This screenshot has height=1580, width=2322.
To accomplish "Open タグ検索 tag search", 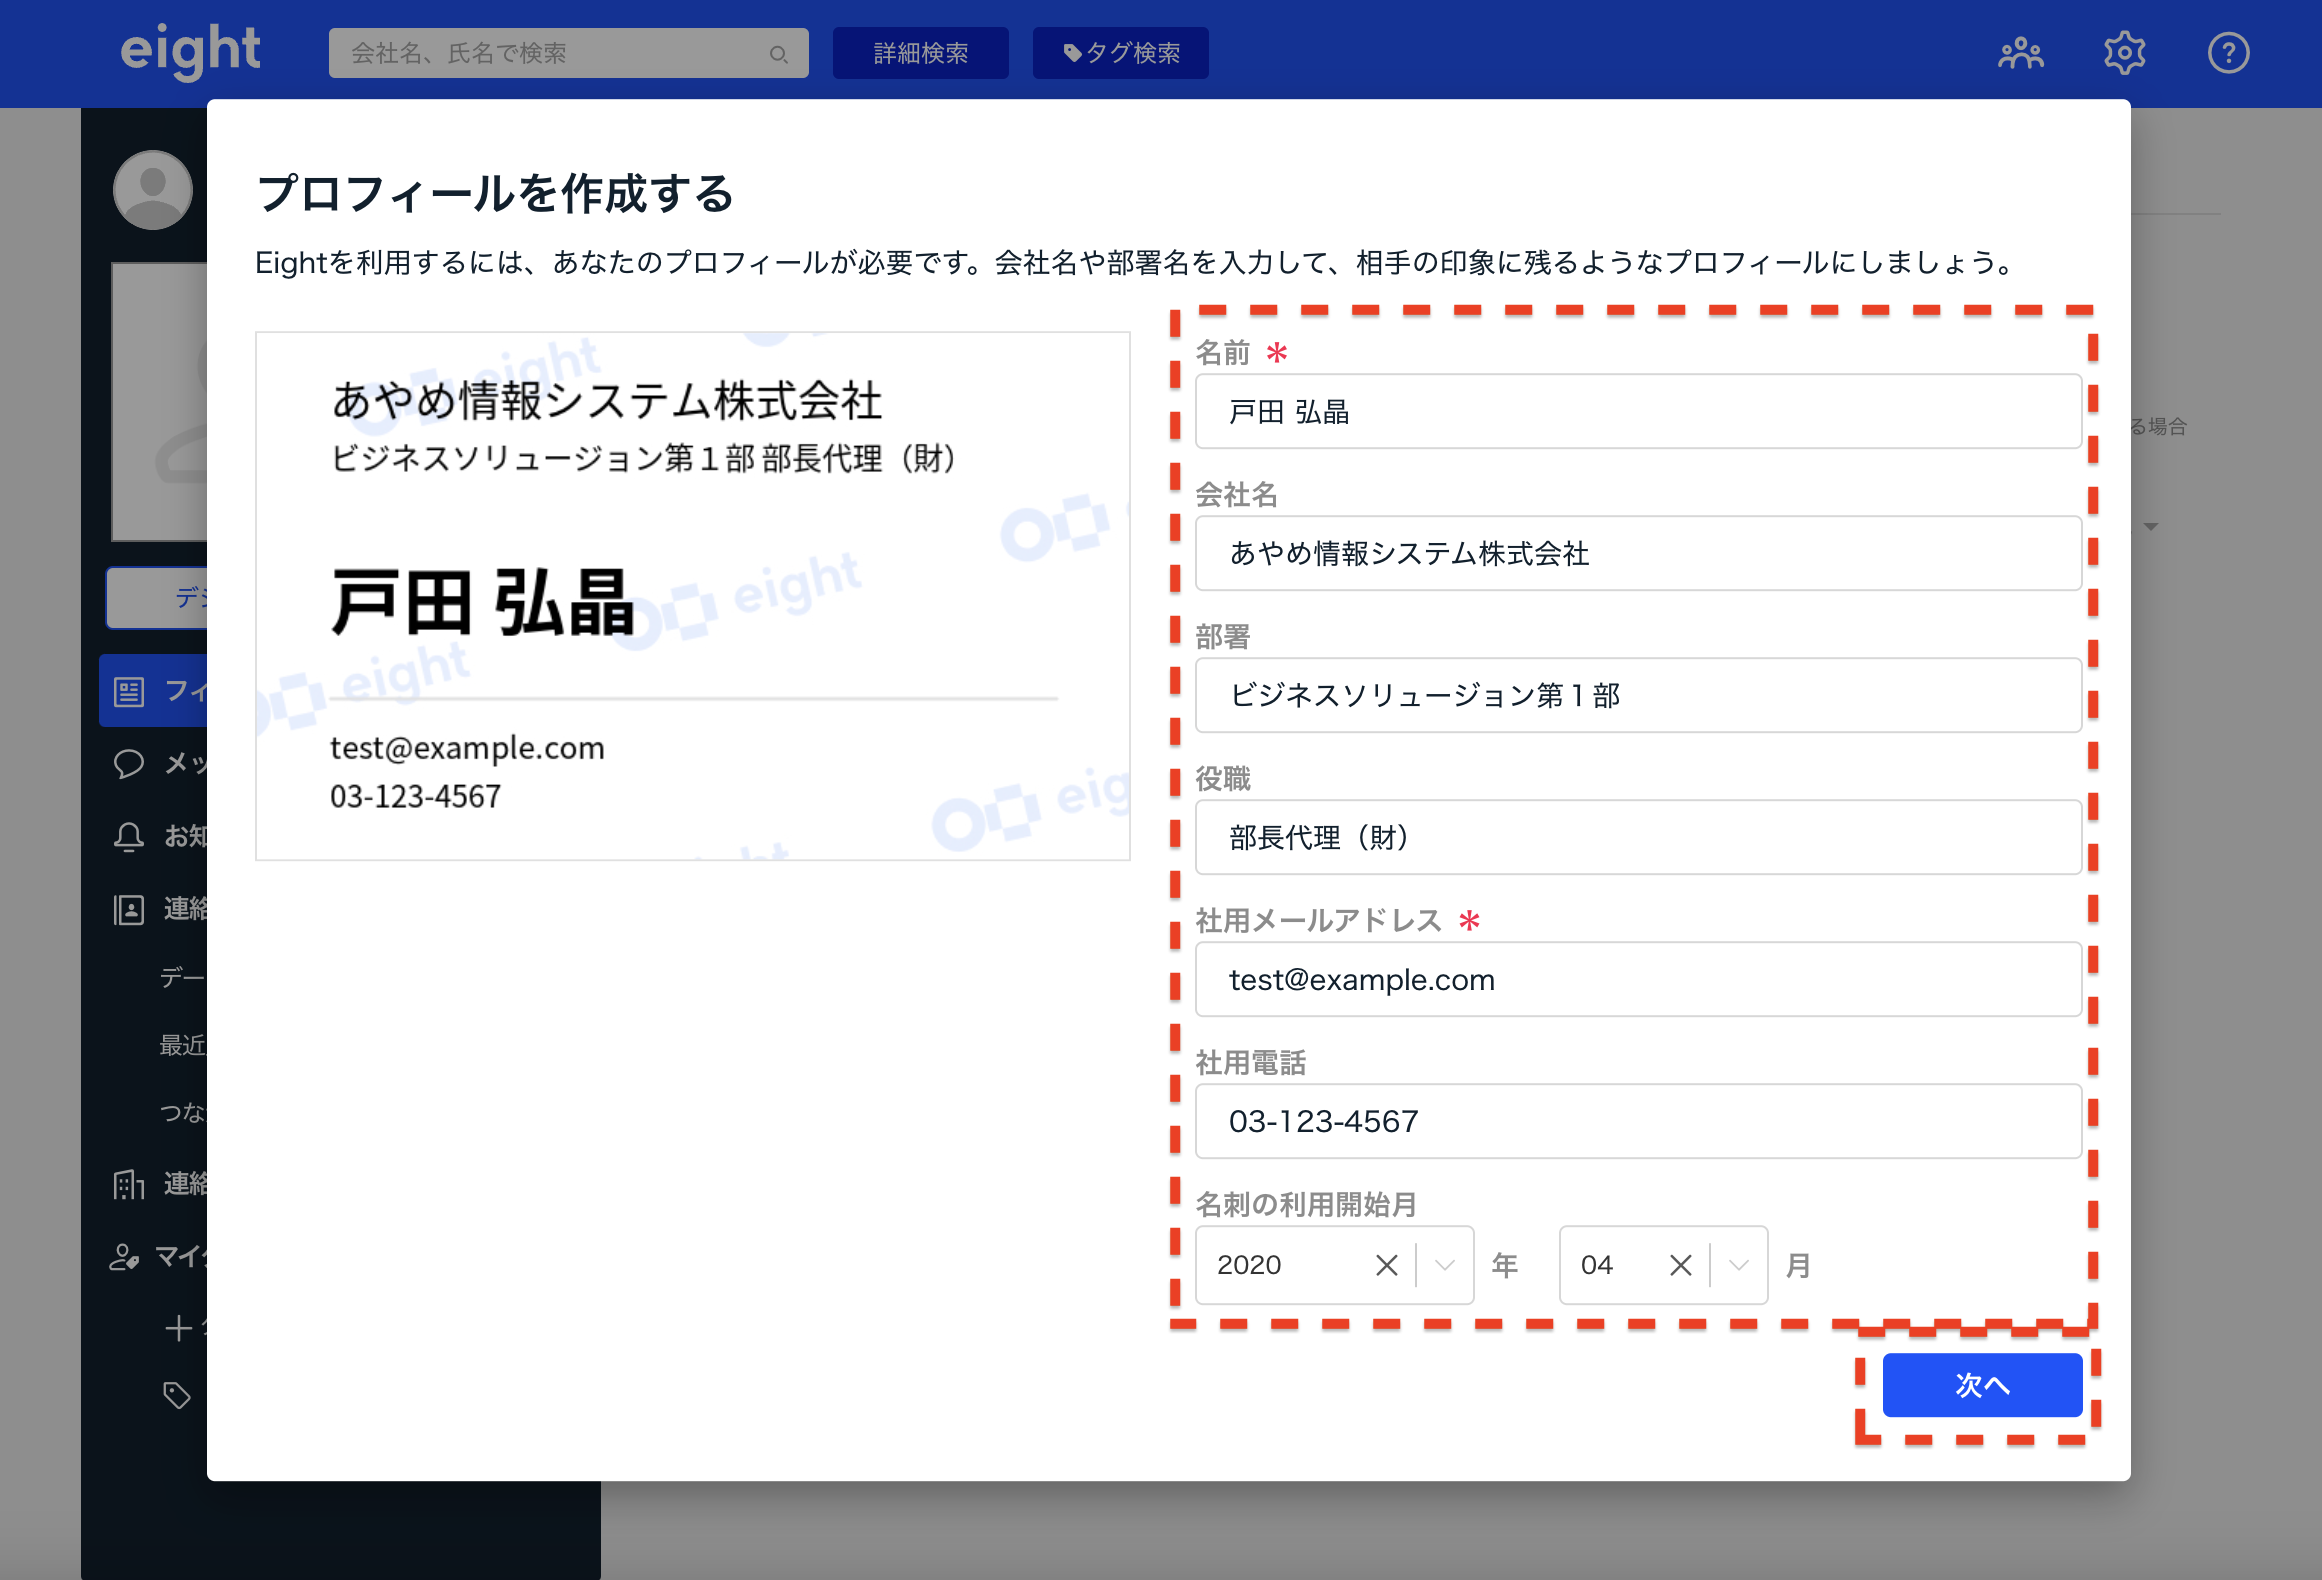I will click(x=1120, y=53).
